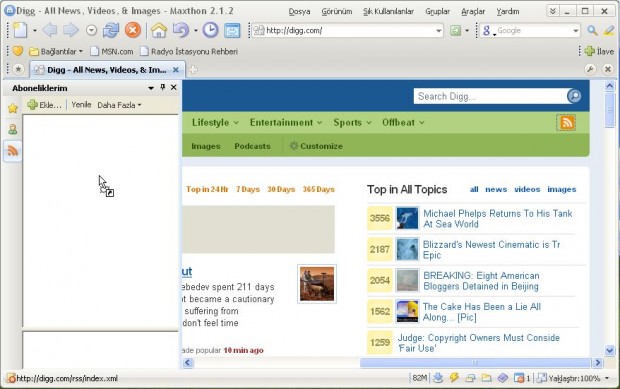
Task: Click the orange RSS icon on Digg page
Action: point(566,123)
